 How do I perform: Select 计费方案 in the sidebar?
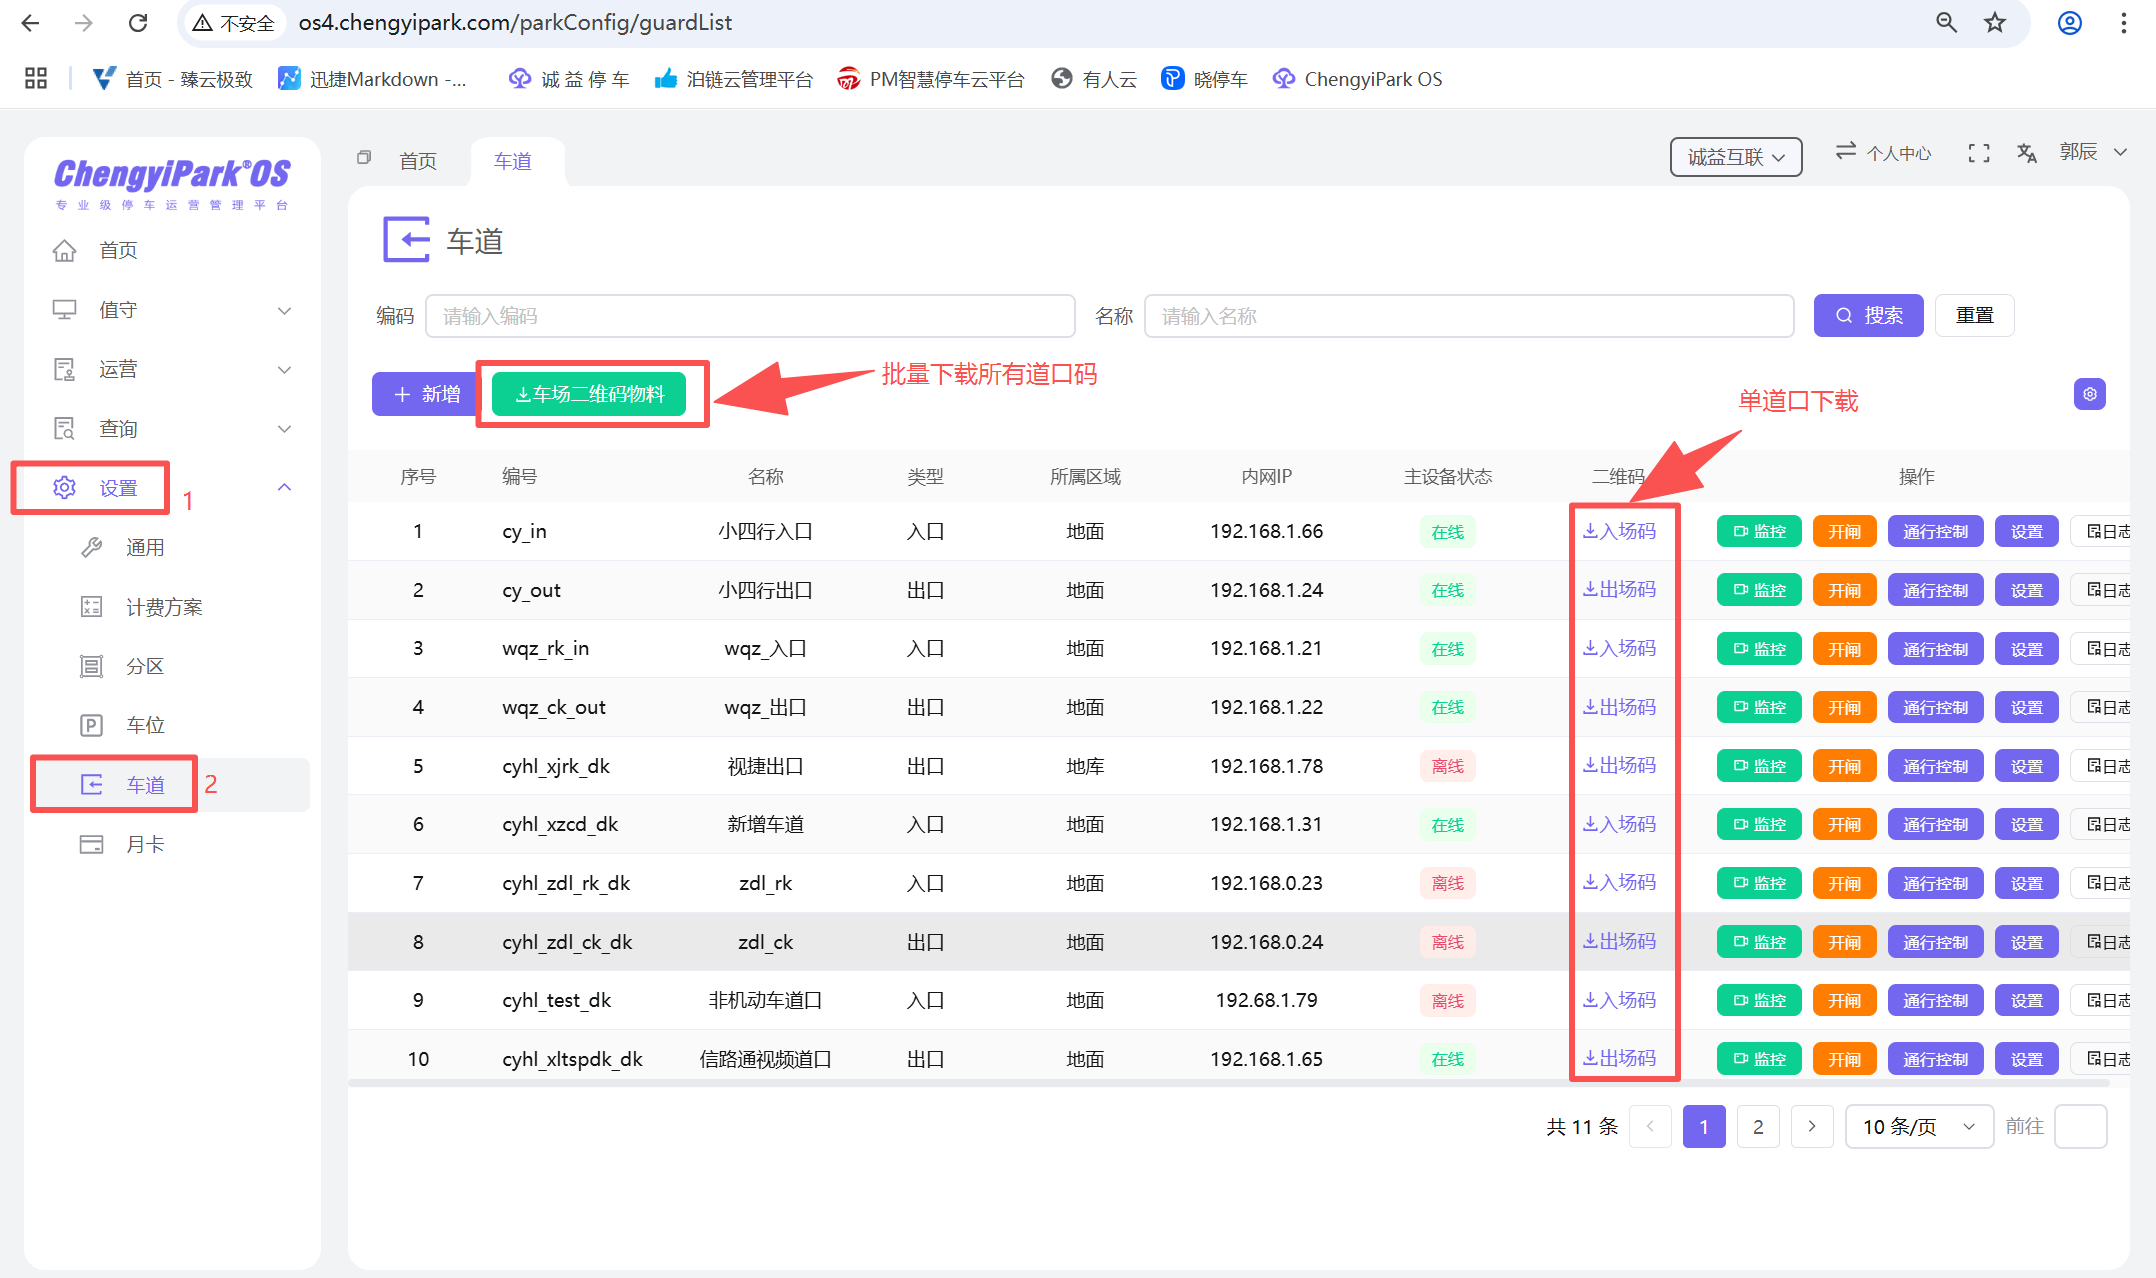click(x=164, y=607)
